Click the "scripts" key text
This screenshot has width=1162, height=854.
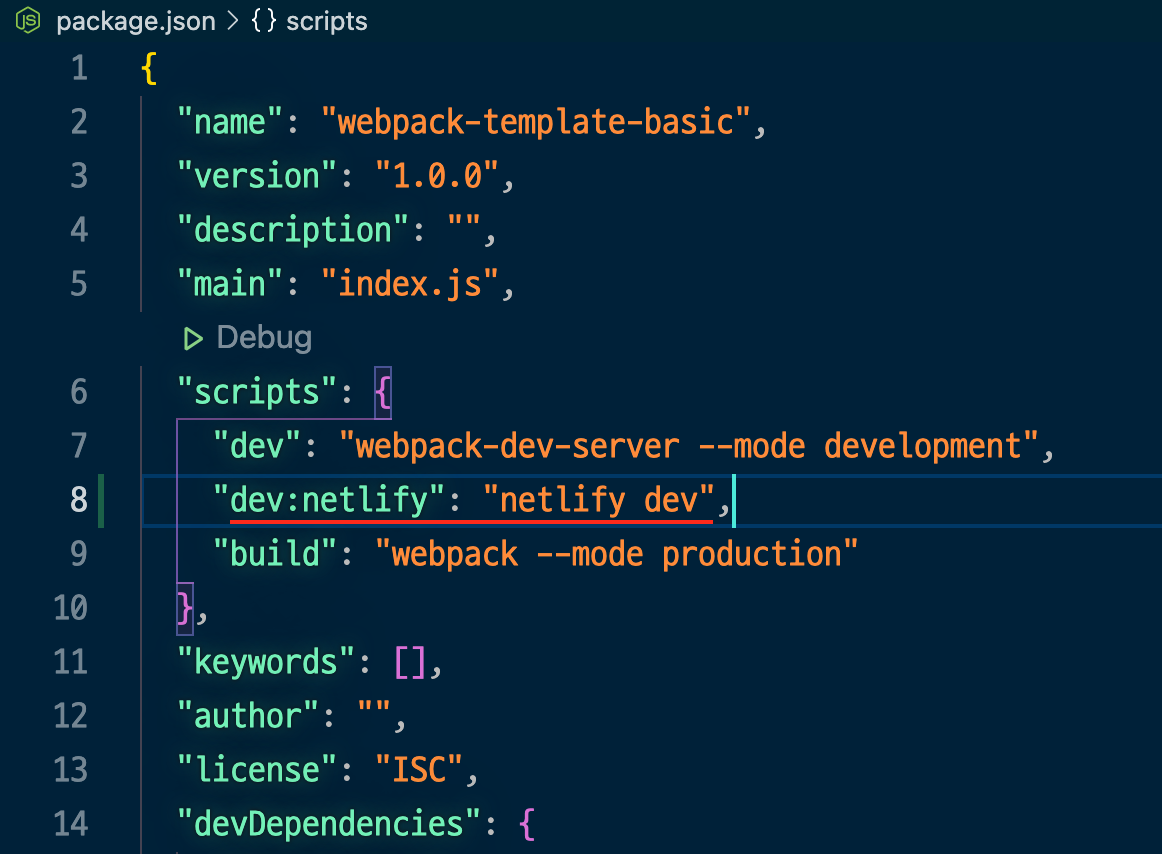pos(256,392)
